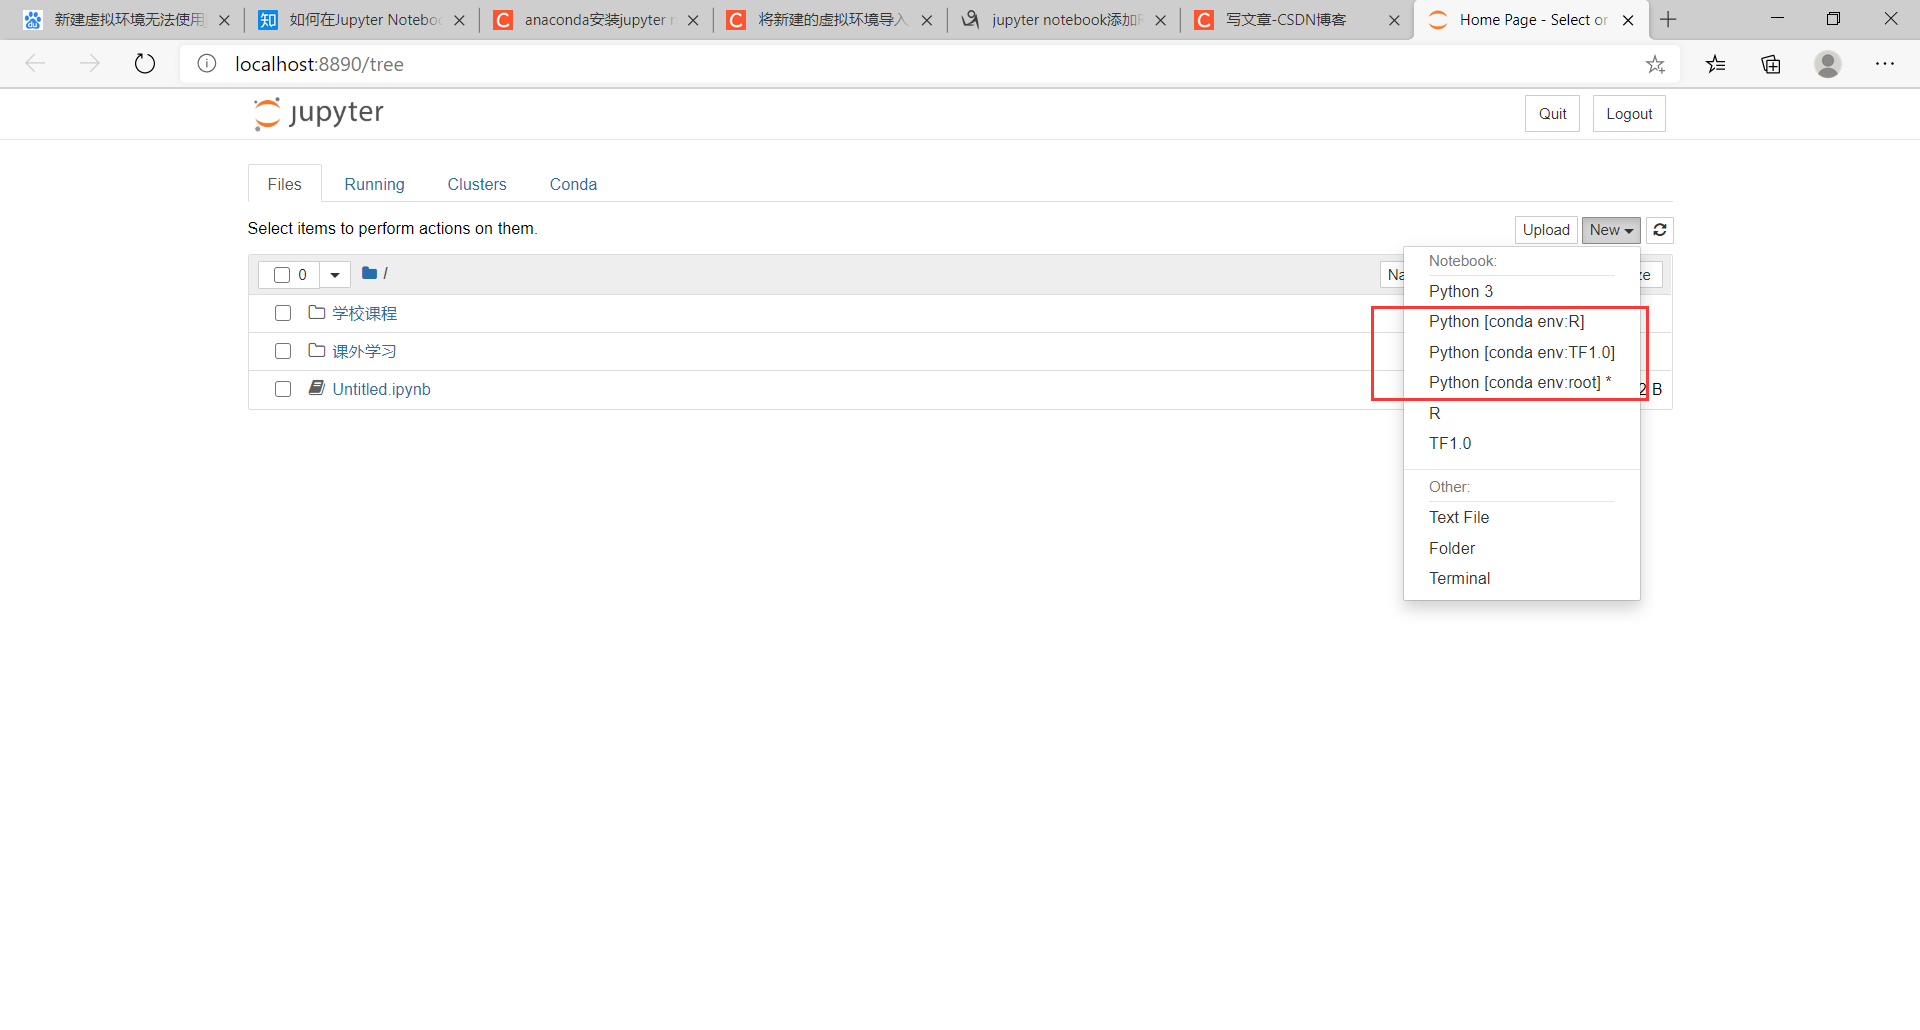The height and width of the screenshot is (1030, 1920).
Task: Close the anaconda安装jupyter tab
Action: tap(693, 20)
